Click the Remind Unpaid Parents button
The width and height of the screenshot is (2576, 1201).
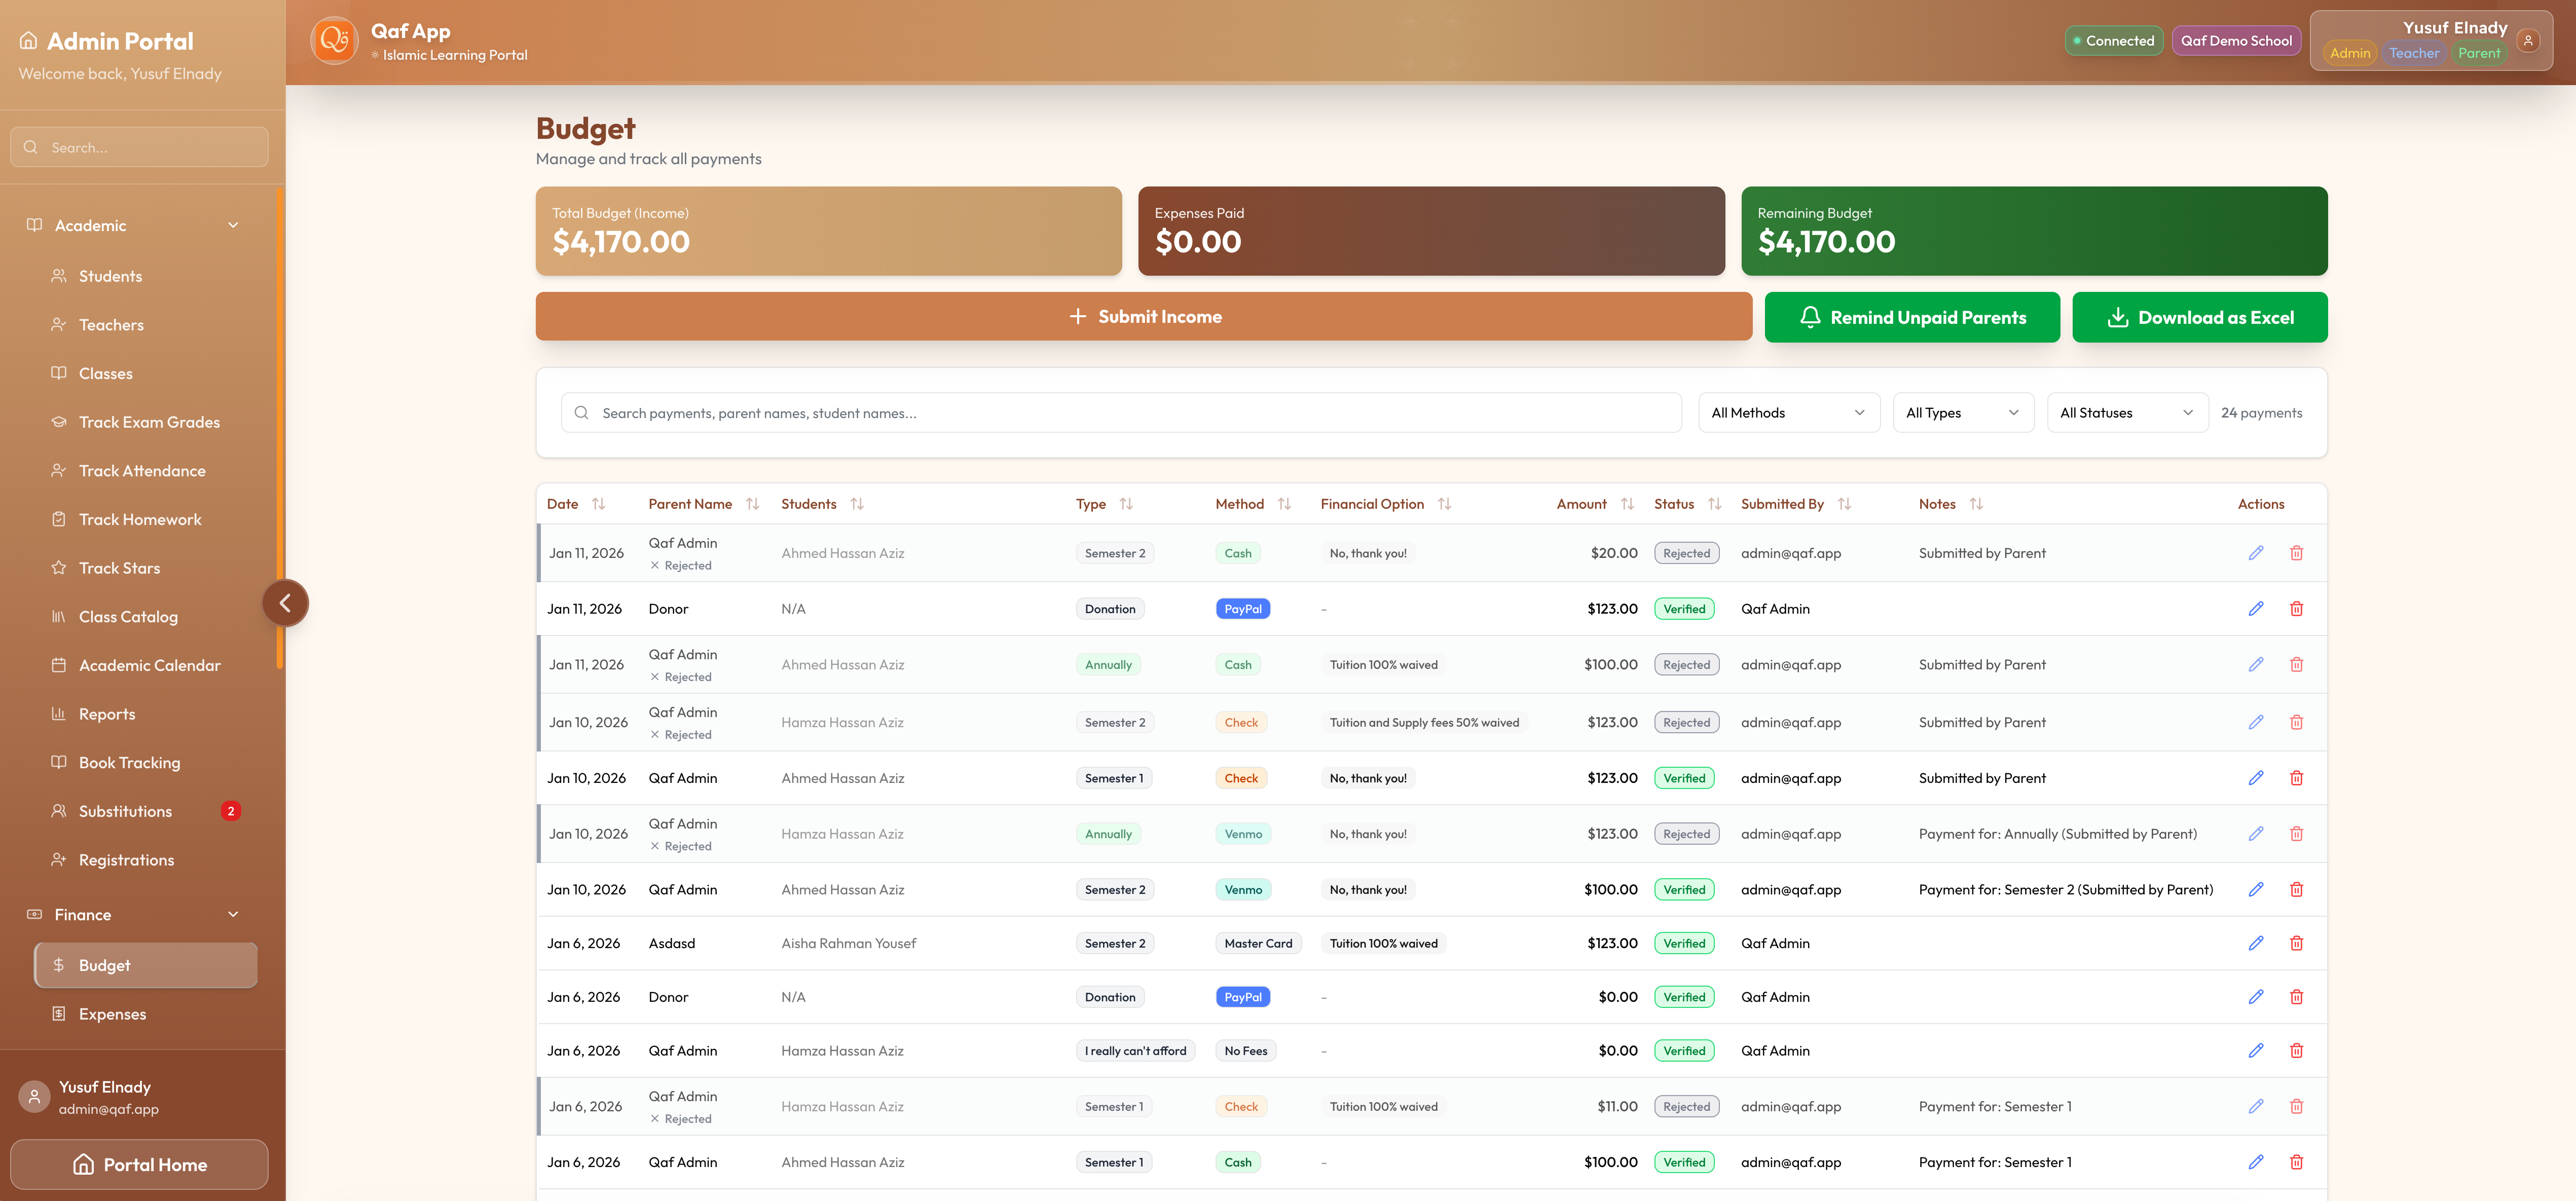(1912, 317)
